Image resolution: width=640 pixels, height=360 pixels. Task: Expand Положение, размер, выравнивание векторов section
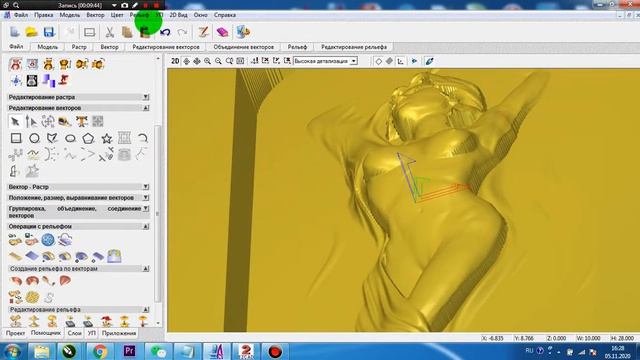(146, 198)
